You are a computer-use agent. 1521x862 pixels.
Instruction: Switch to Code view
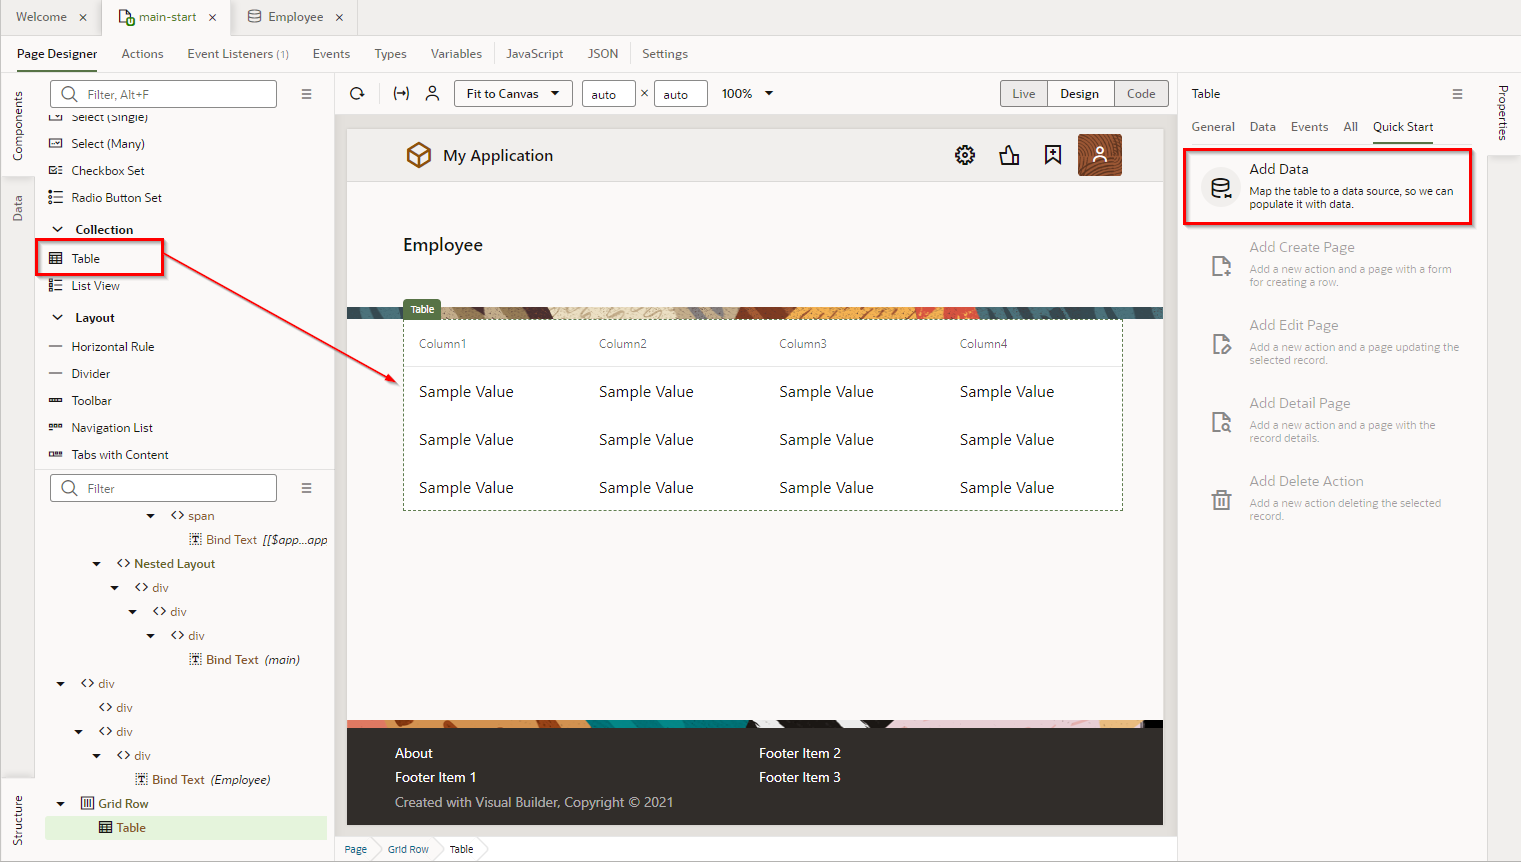(x=1141, y=94)
